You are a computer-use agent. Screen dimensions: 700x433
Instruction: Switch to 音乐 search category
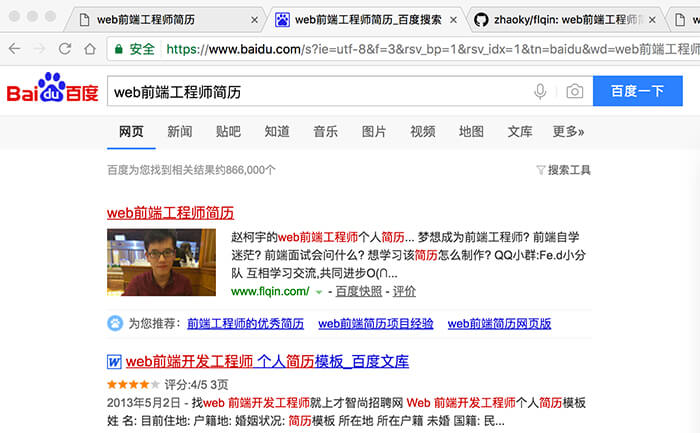click(x=325, y=132)
